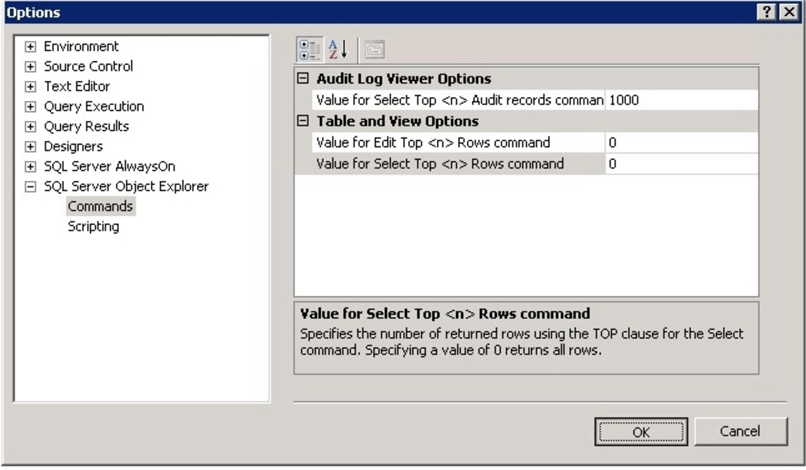The width and height of the screenshot is (806, 470).
Task: Select 'Value for Edit Top <n> Rows command' row
Action: point(459,142)
